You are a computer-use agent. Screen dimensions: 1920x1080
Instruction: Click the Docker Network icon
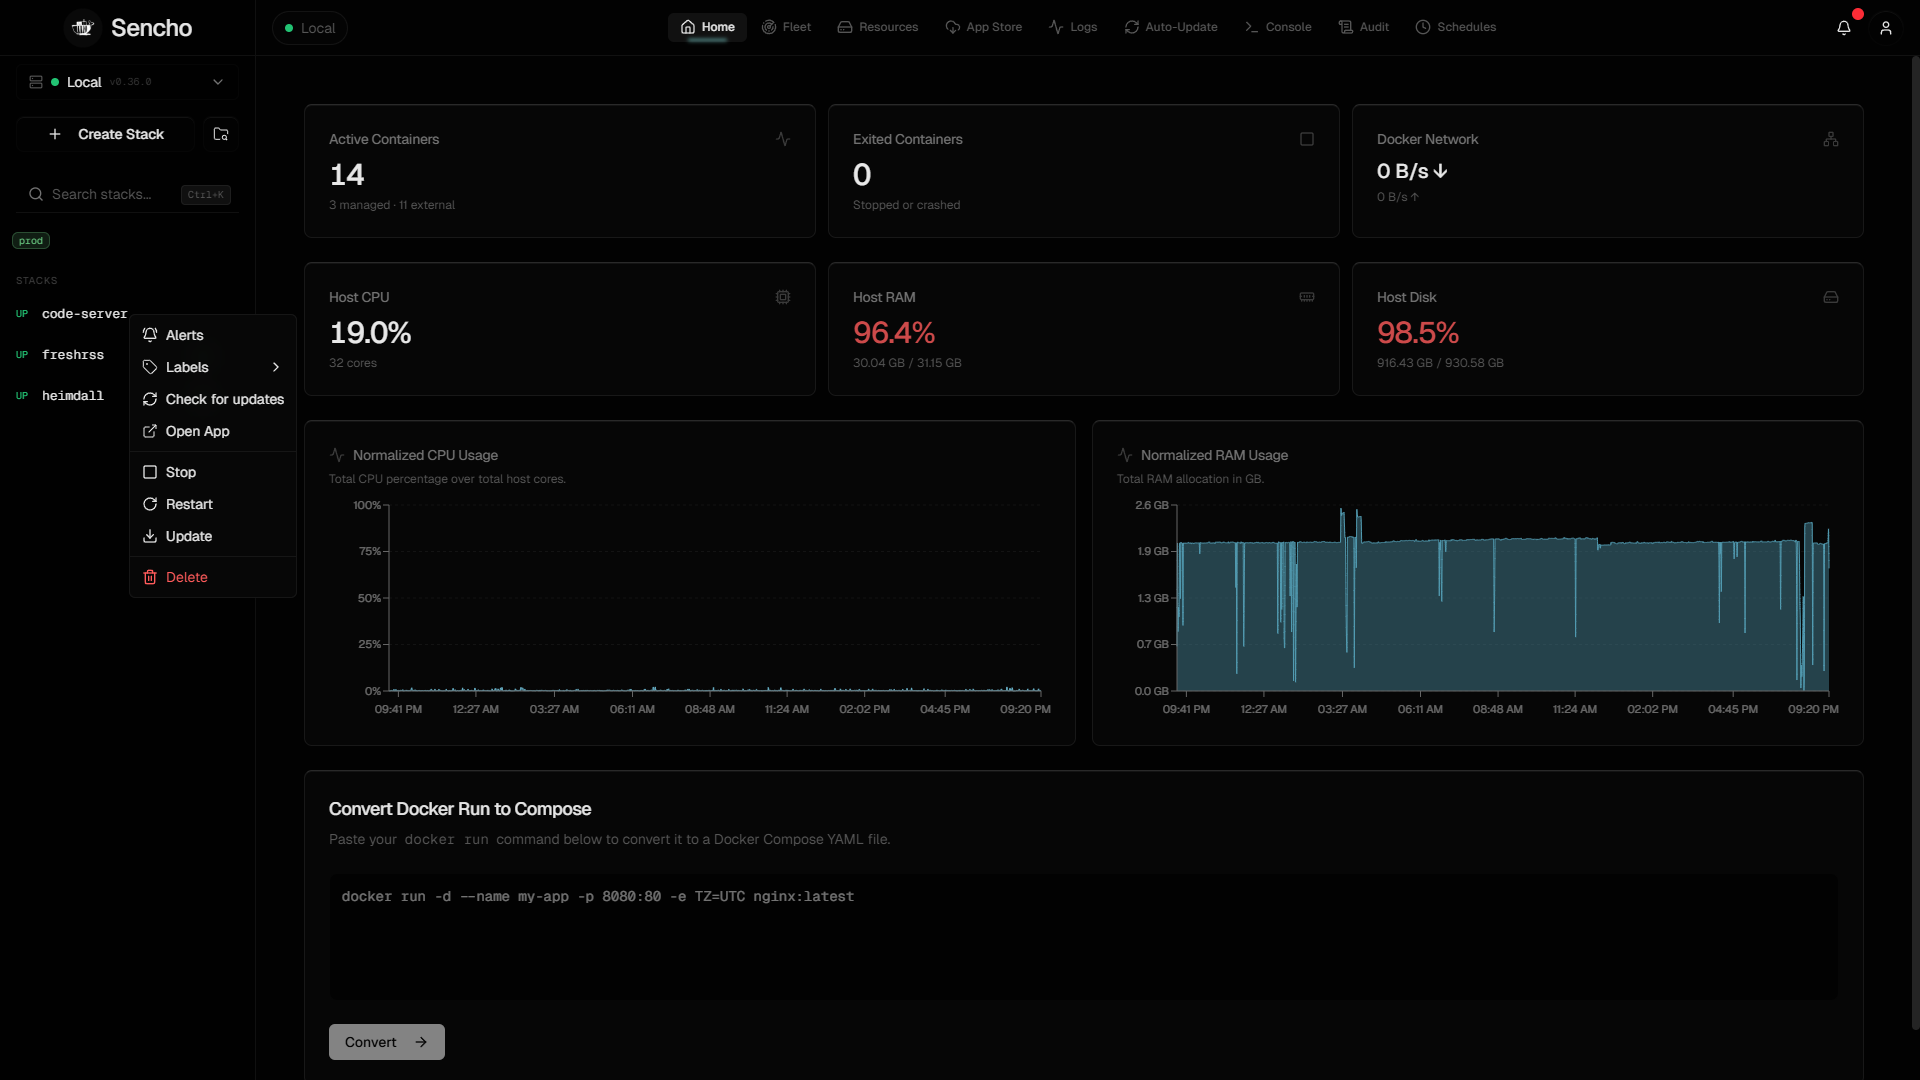(1831, 139)
